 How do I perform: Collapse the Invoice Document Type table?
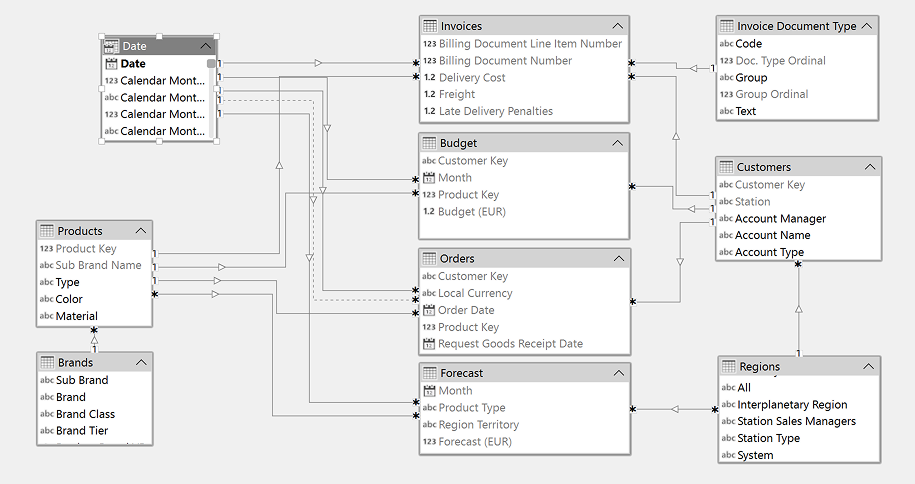[x=867, y=26]
